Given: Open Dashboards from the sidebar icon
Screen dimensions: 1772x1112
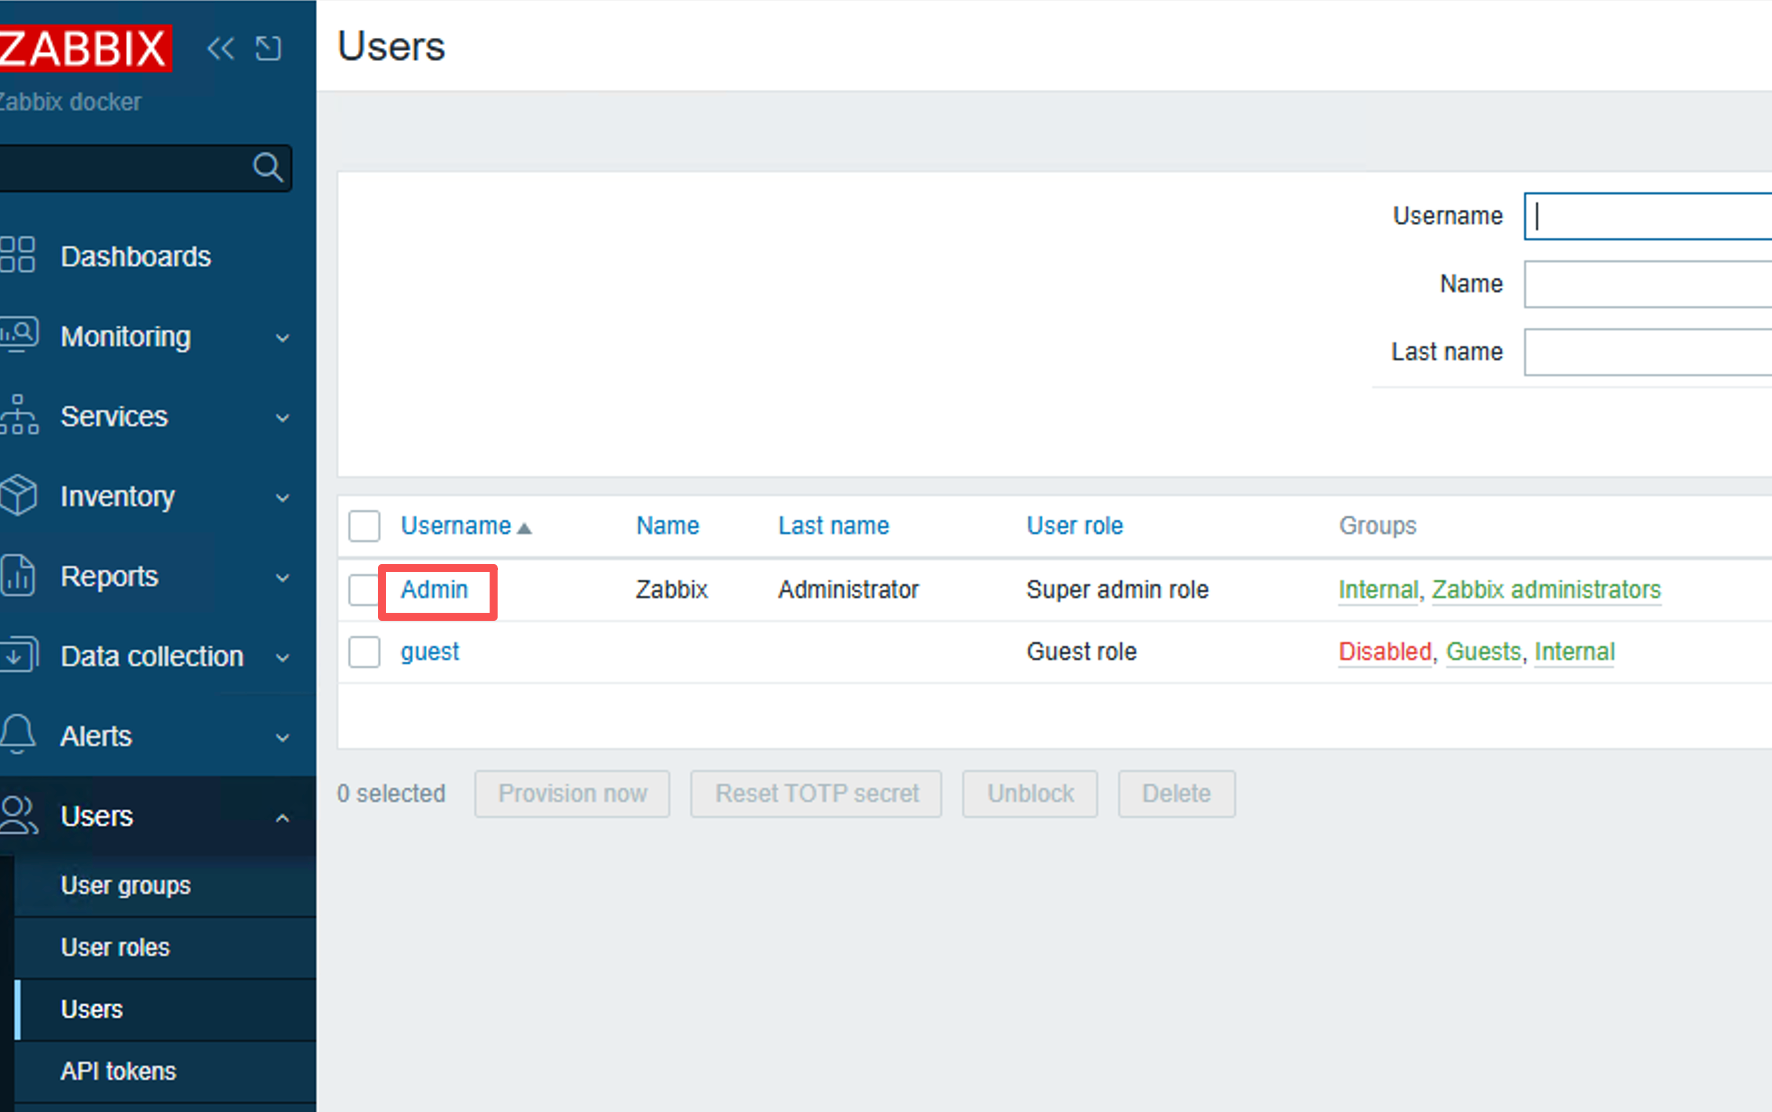Looking at the screenshot, I should pos(18,255).
